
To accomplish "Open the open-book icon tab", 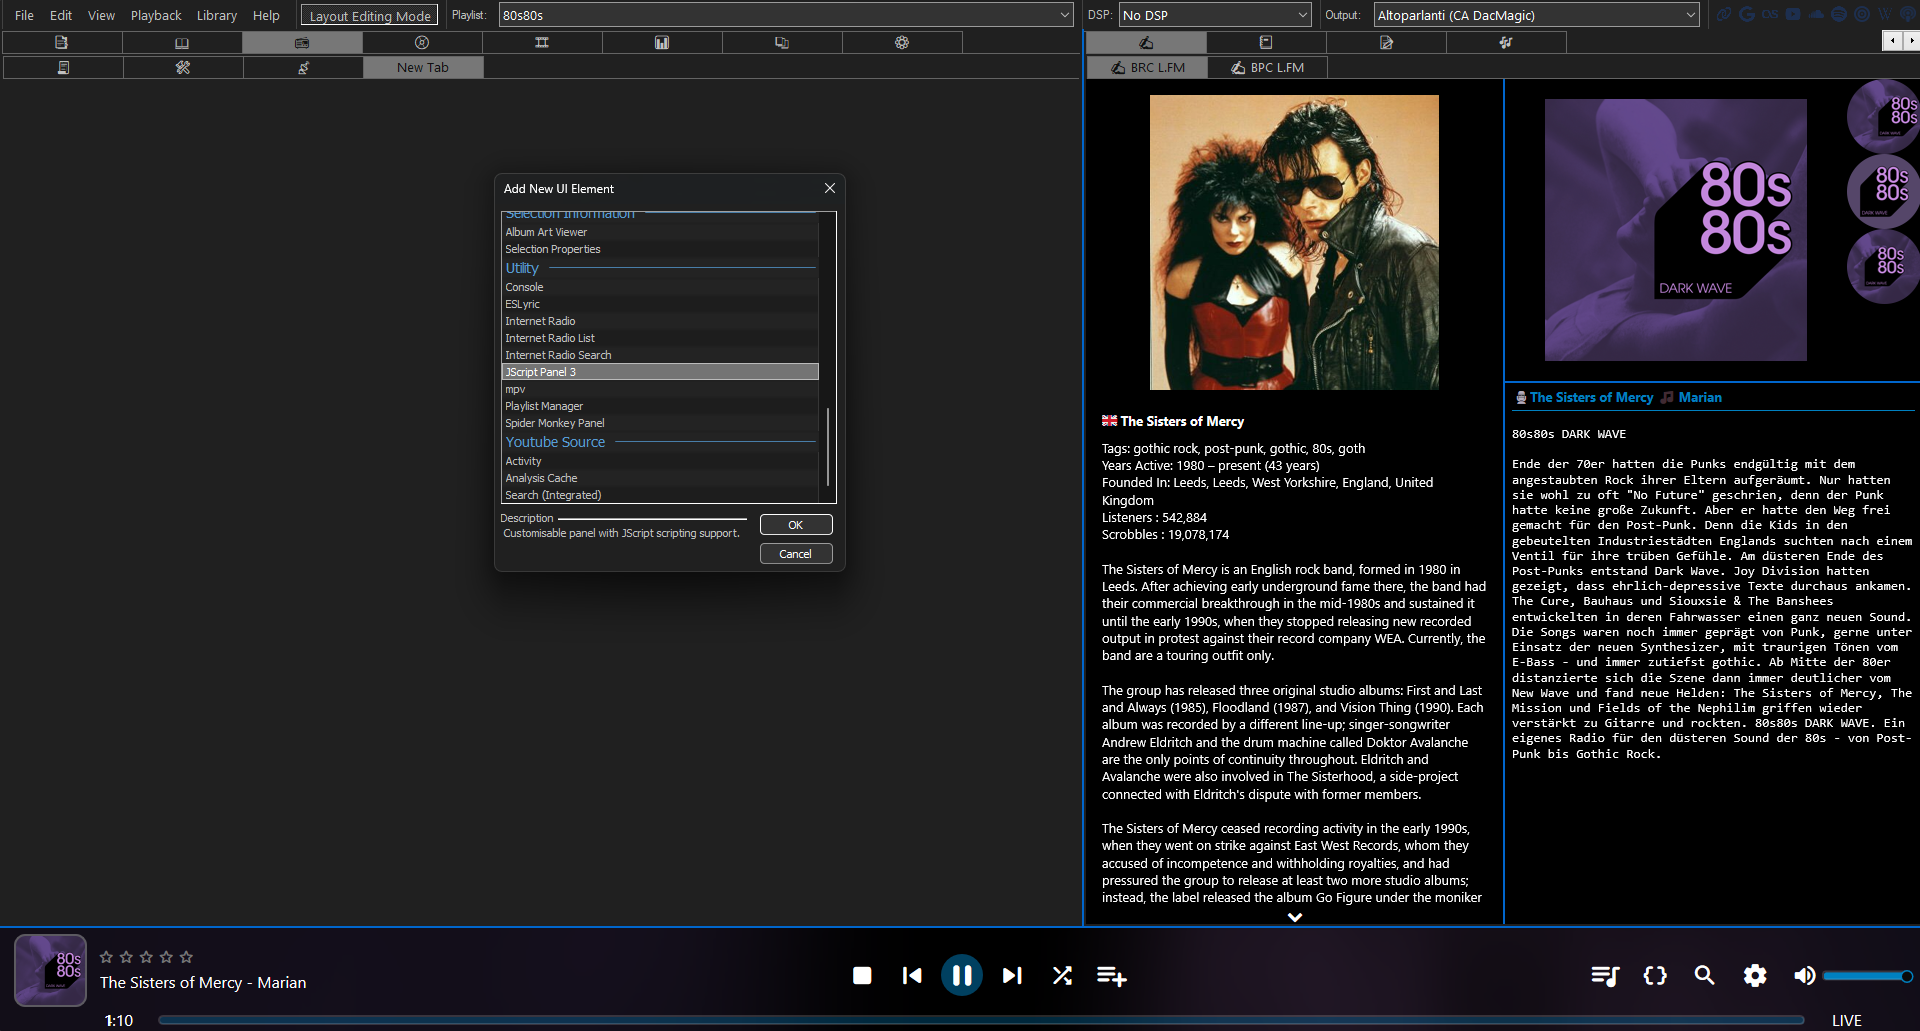I will pos(182,43).
